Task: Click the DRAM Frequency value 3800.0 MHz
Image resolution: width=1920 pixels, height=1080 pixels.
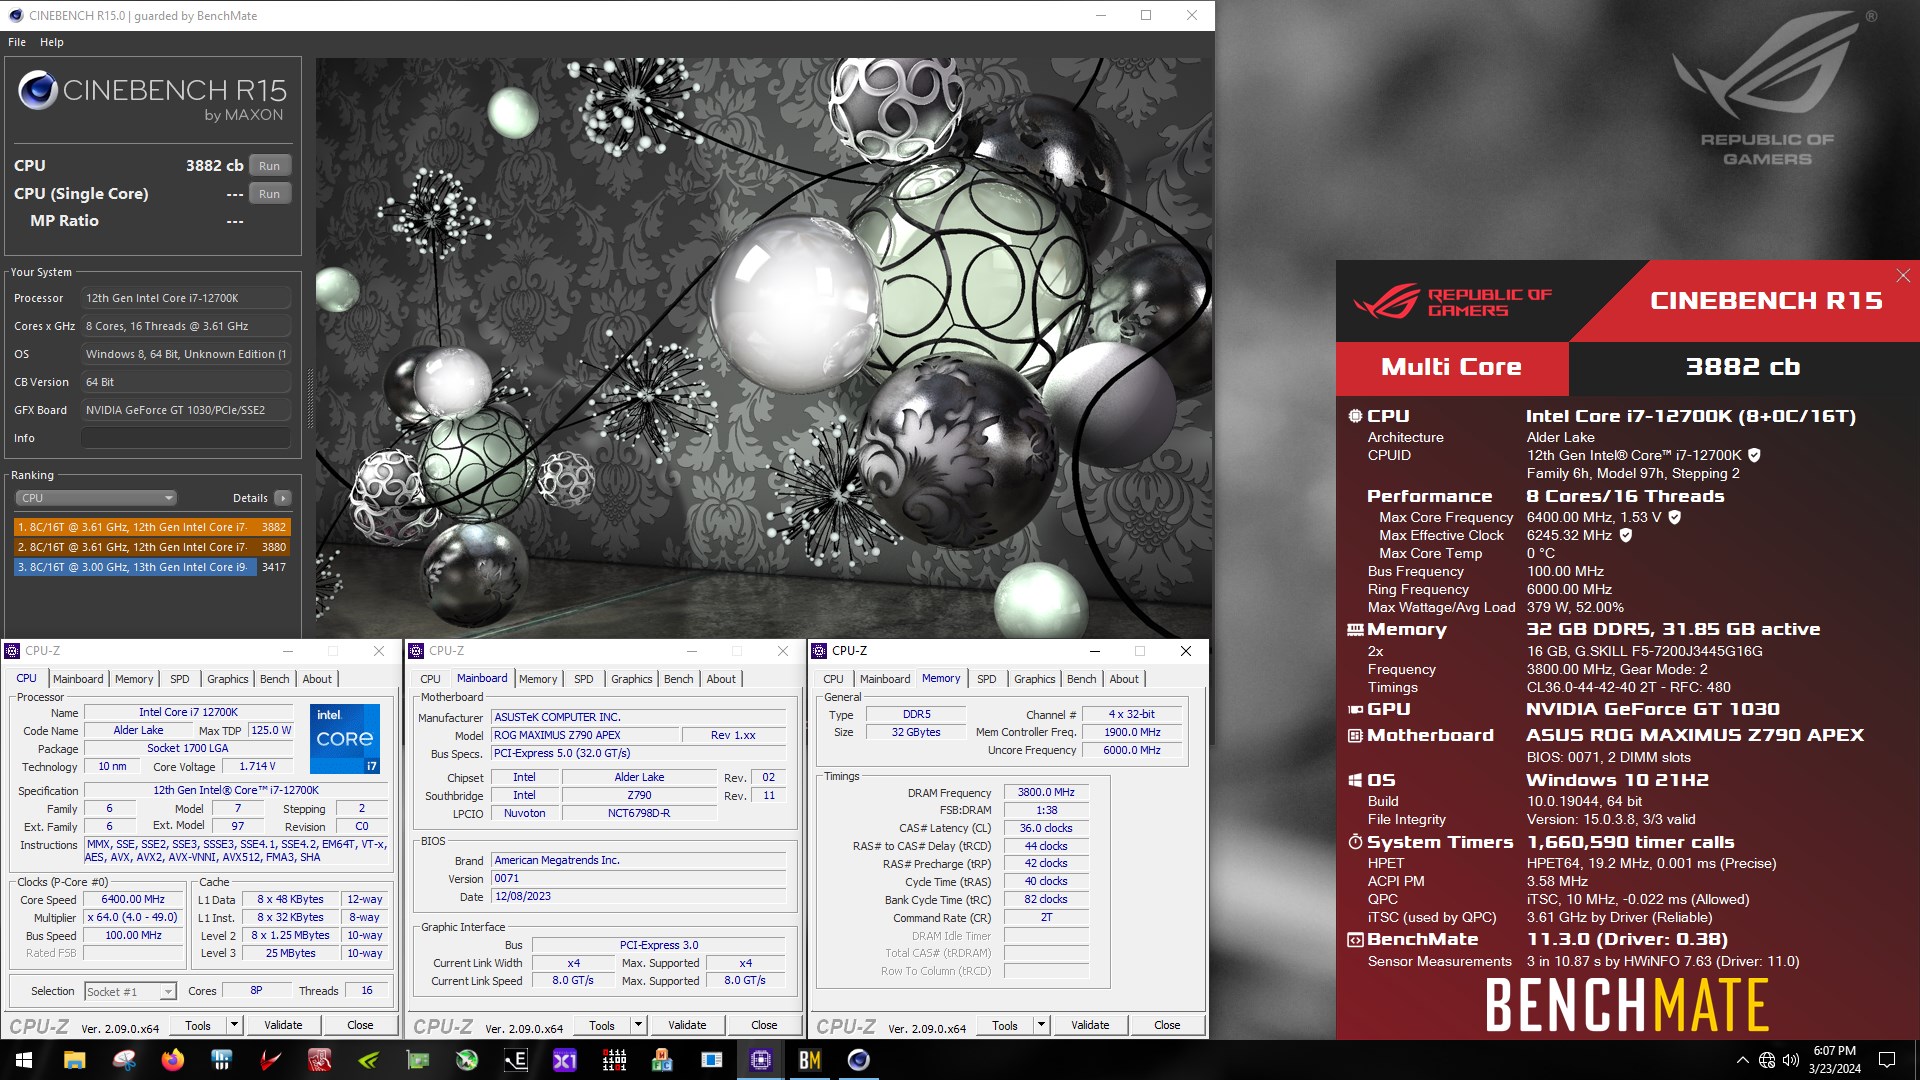Action: [x=1046, y=792]
